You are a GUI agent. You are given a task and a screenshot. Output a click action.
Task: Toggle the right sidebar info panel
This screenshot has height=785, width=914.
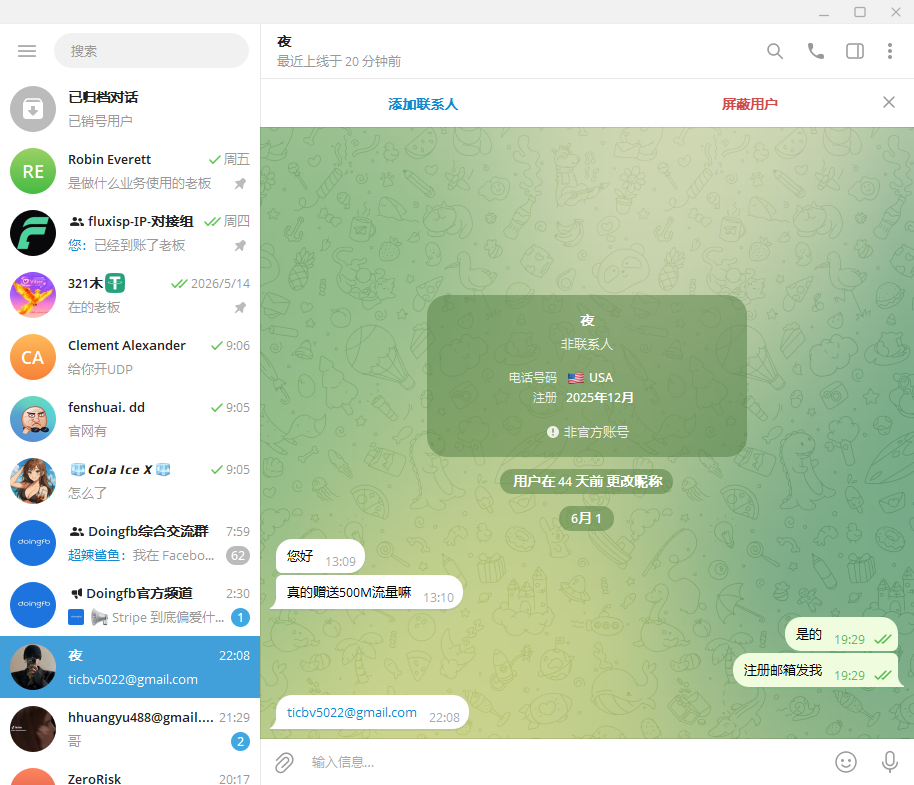855,51
